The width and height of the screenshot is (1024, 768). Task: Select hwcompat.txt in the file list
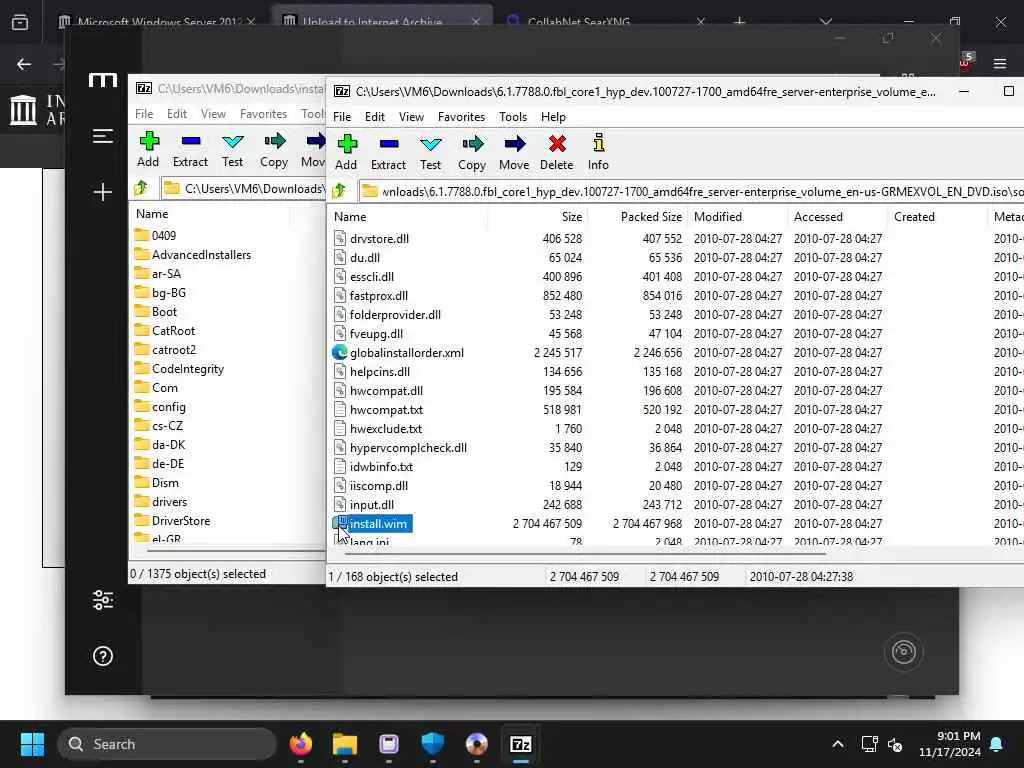(x=386, y=409)
